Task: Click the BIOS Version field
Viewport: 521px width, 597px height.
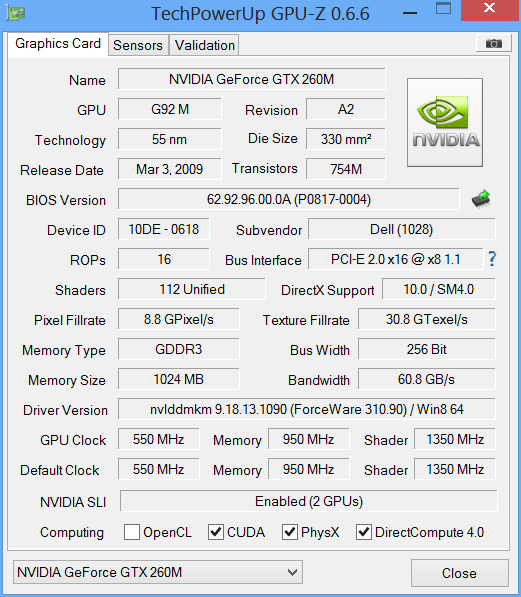Action: [289, 199]
